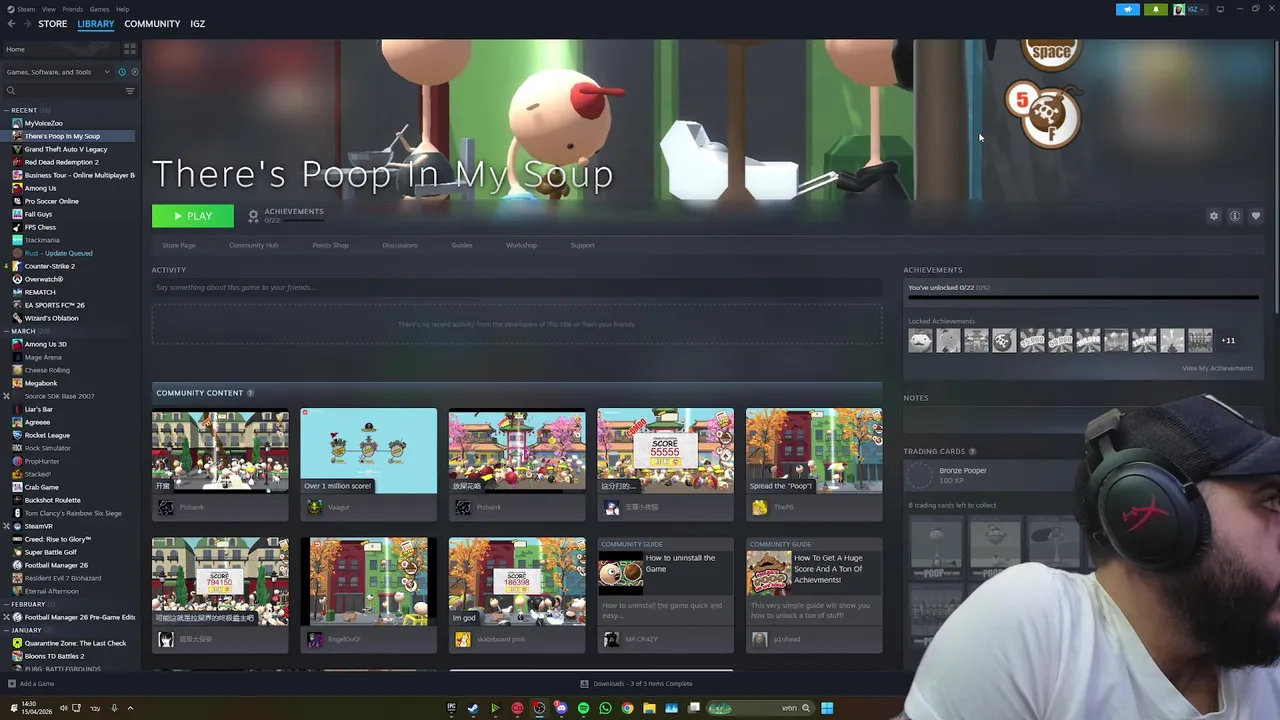Click the first locked achievement icon
1280x720 pixels.
point(920,341)
